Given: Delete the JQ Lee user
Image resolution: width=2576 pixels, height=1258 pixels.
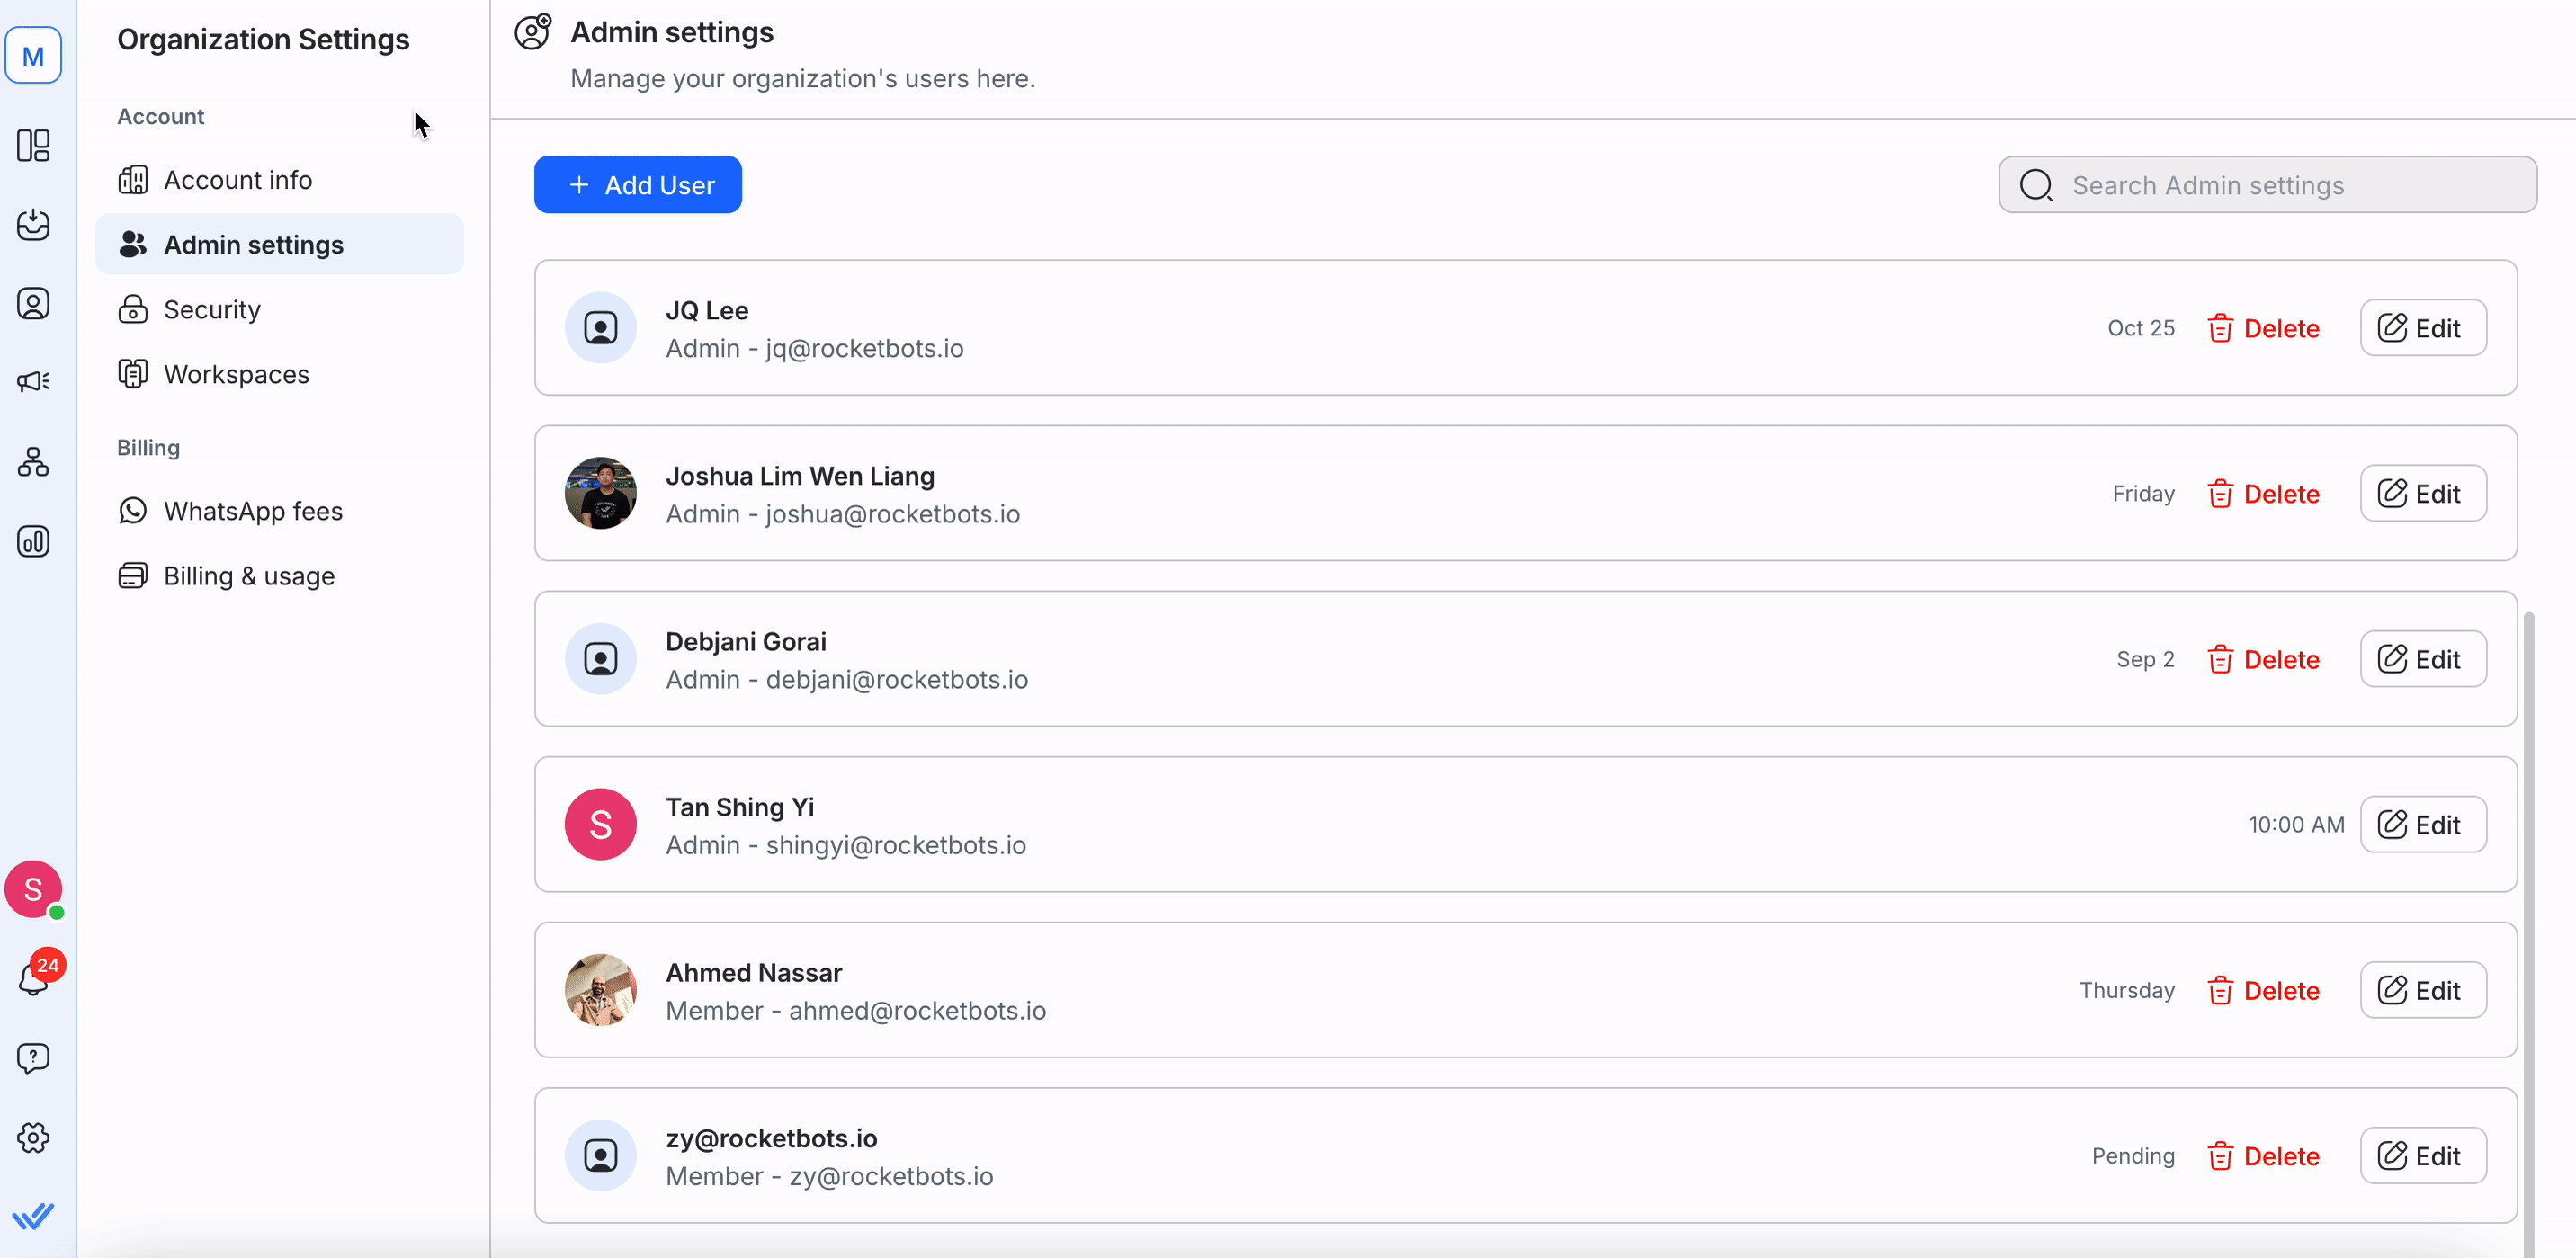Looking at the screenshot, I should [x=2263, y=328].
